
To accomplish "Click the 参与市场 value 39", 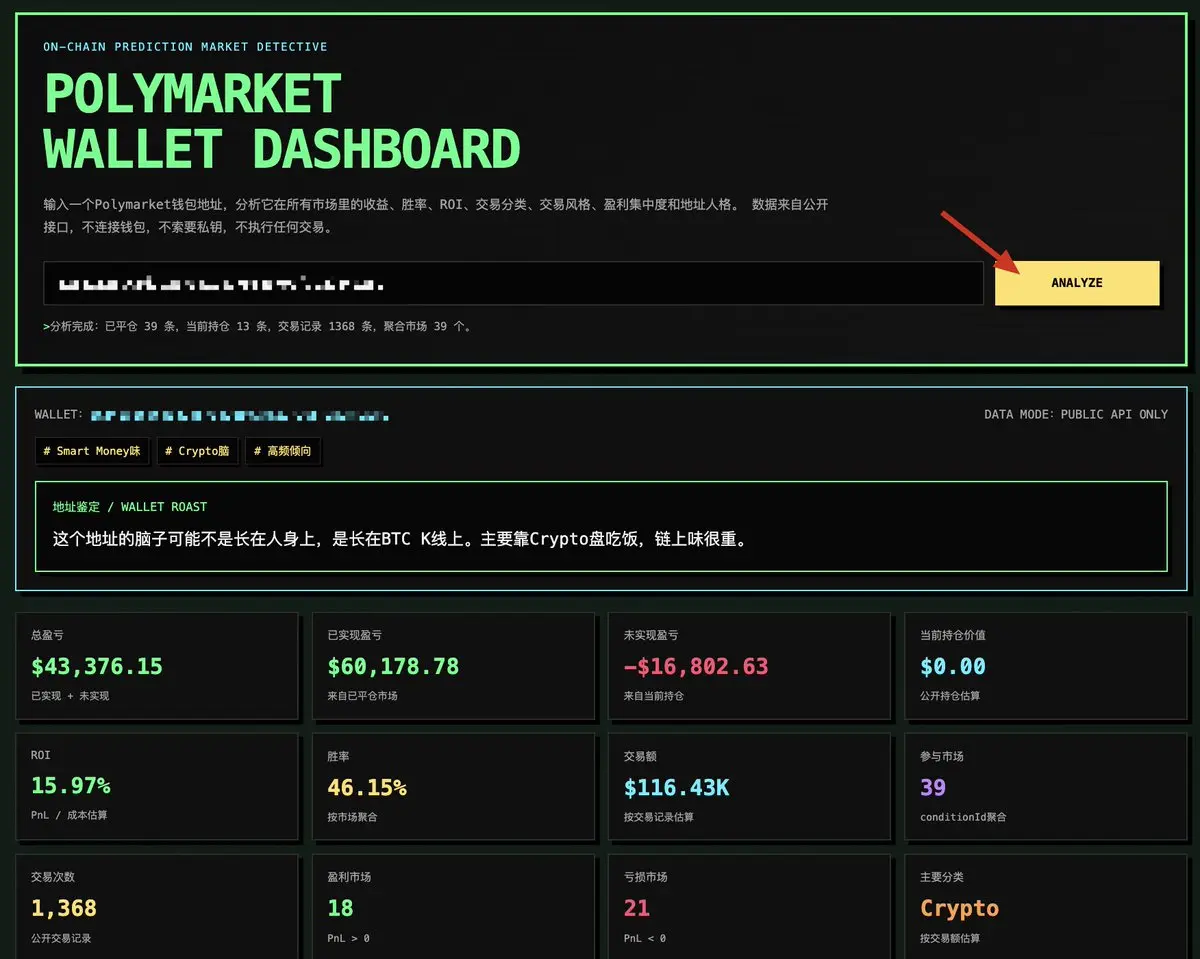I will (933, 787).
